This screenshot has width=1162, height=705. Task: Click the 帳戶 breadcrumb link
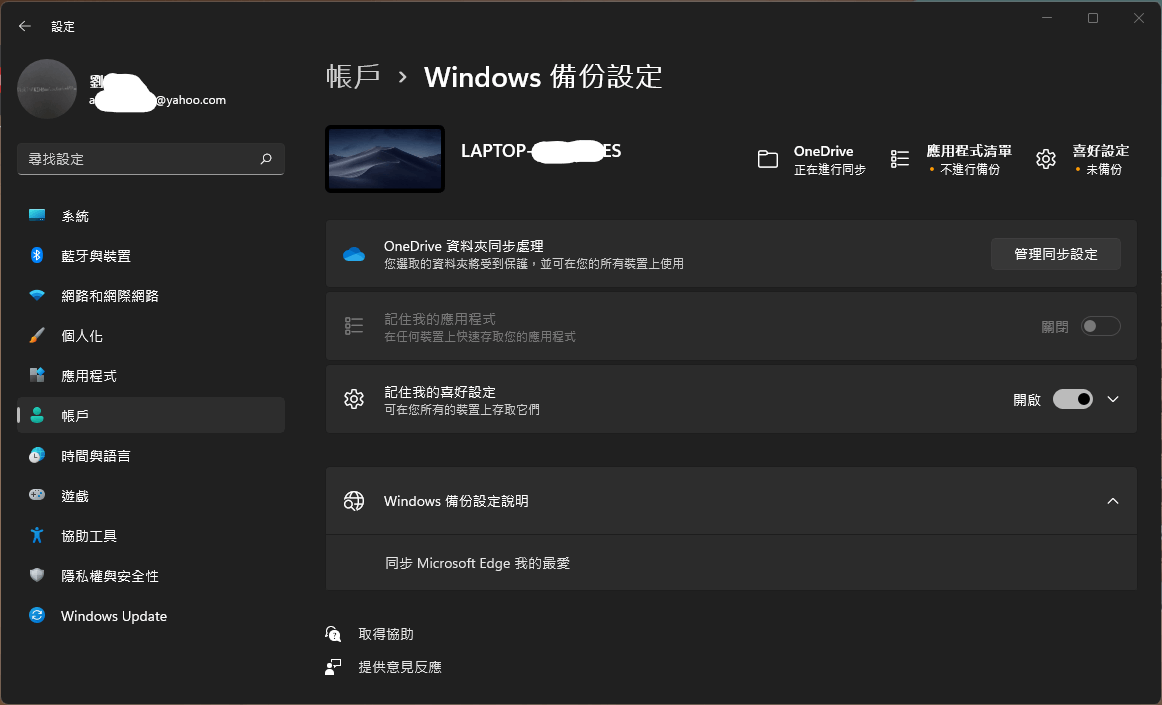353,77
